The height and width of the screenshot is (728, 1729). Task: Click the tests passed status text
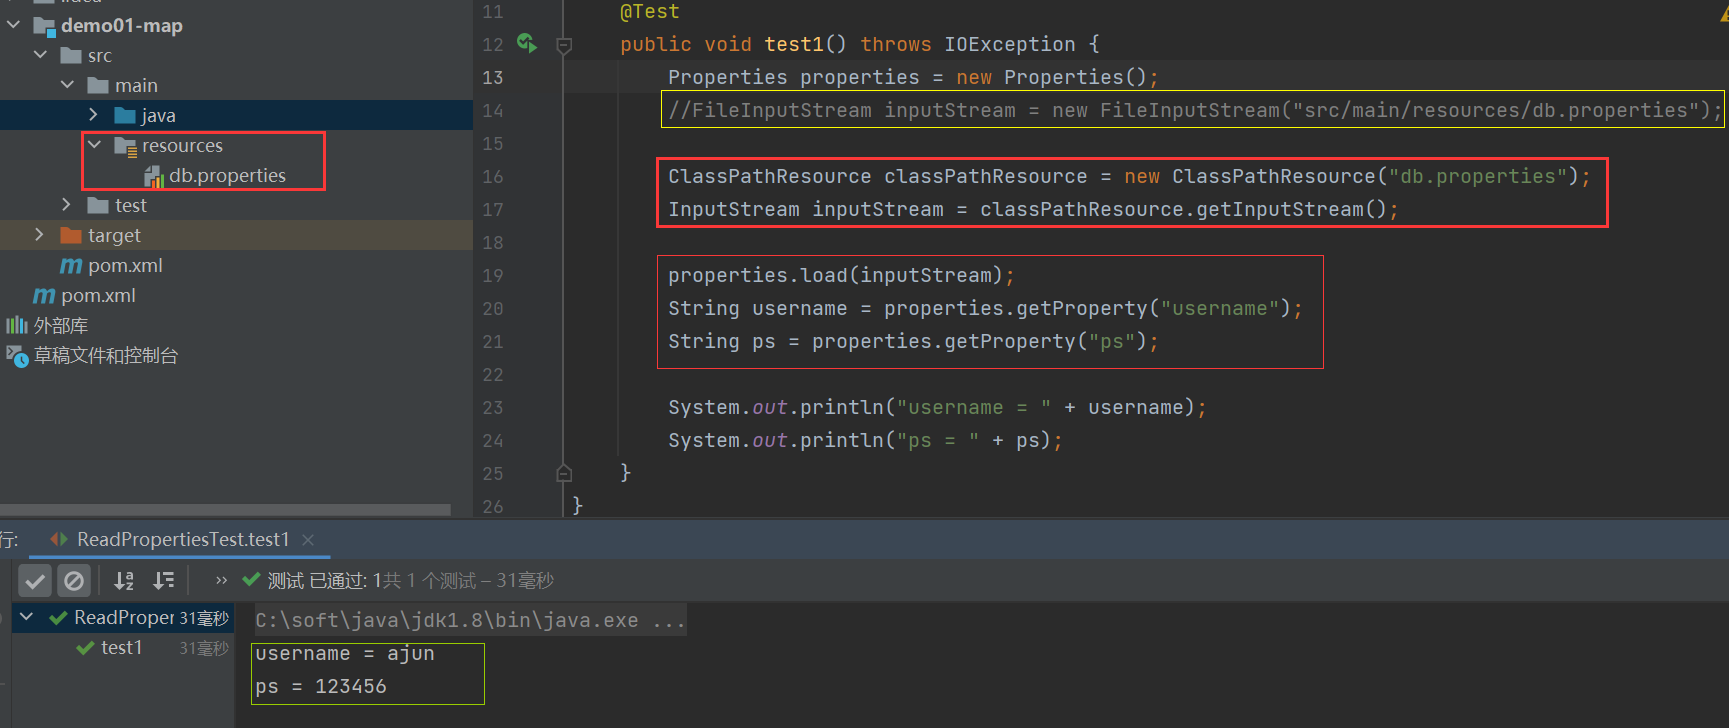(x=410, y=580)
